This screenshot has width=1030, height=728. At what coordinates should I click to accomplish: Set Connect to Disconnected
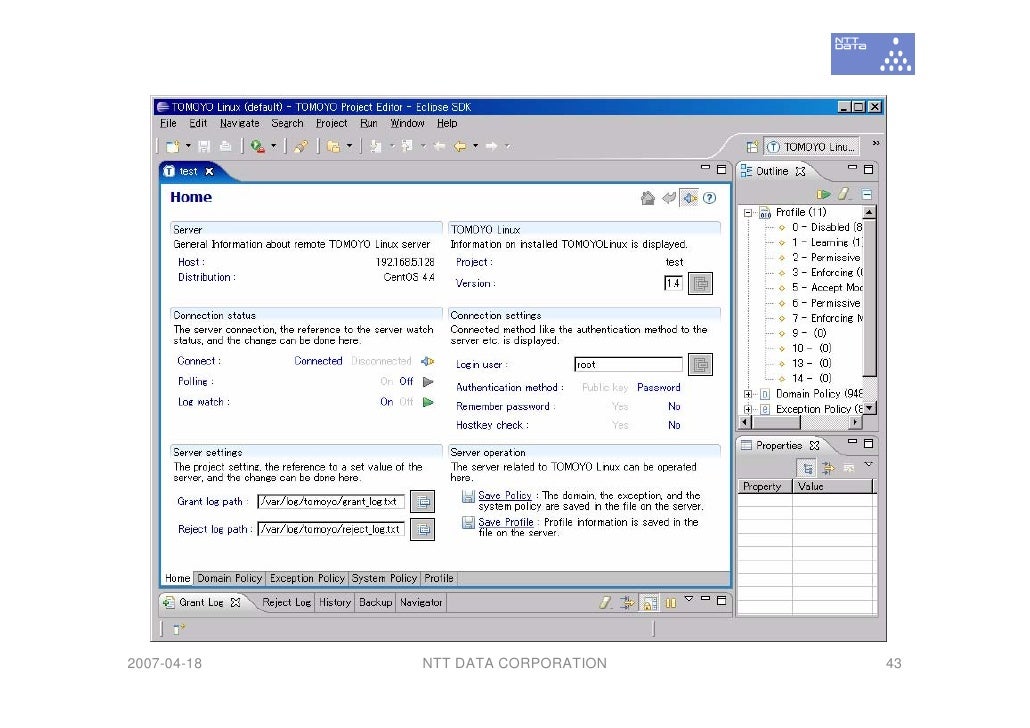pos(381,361)
